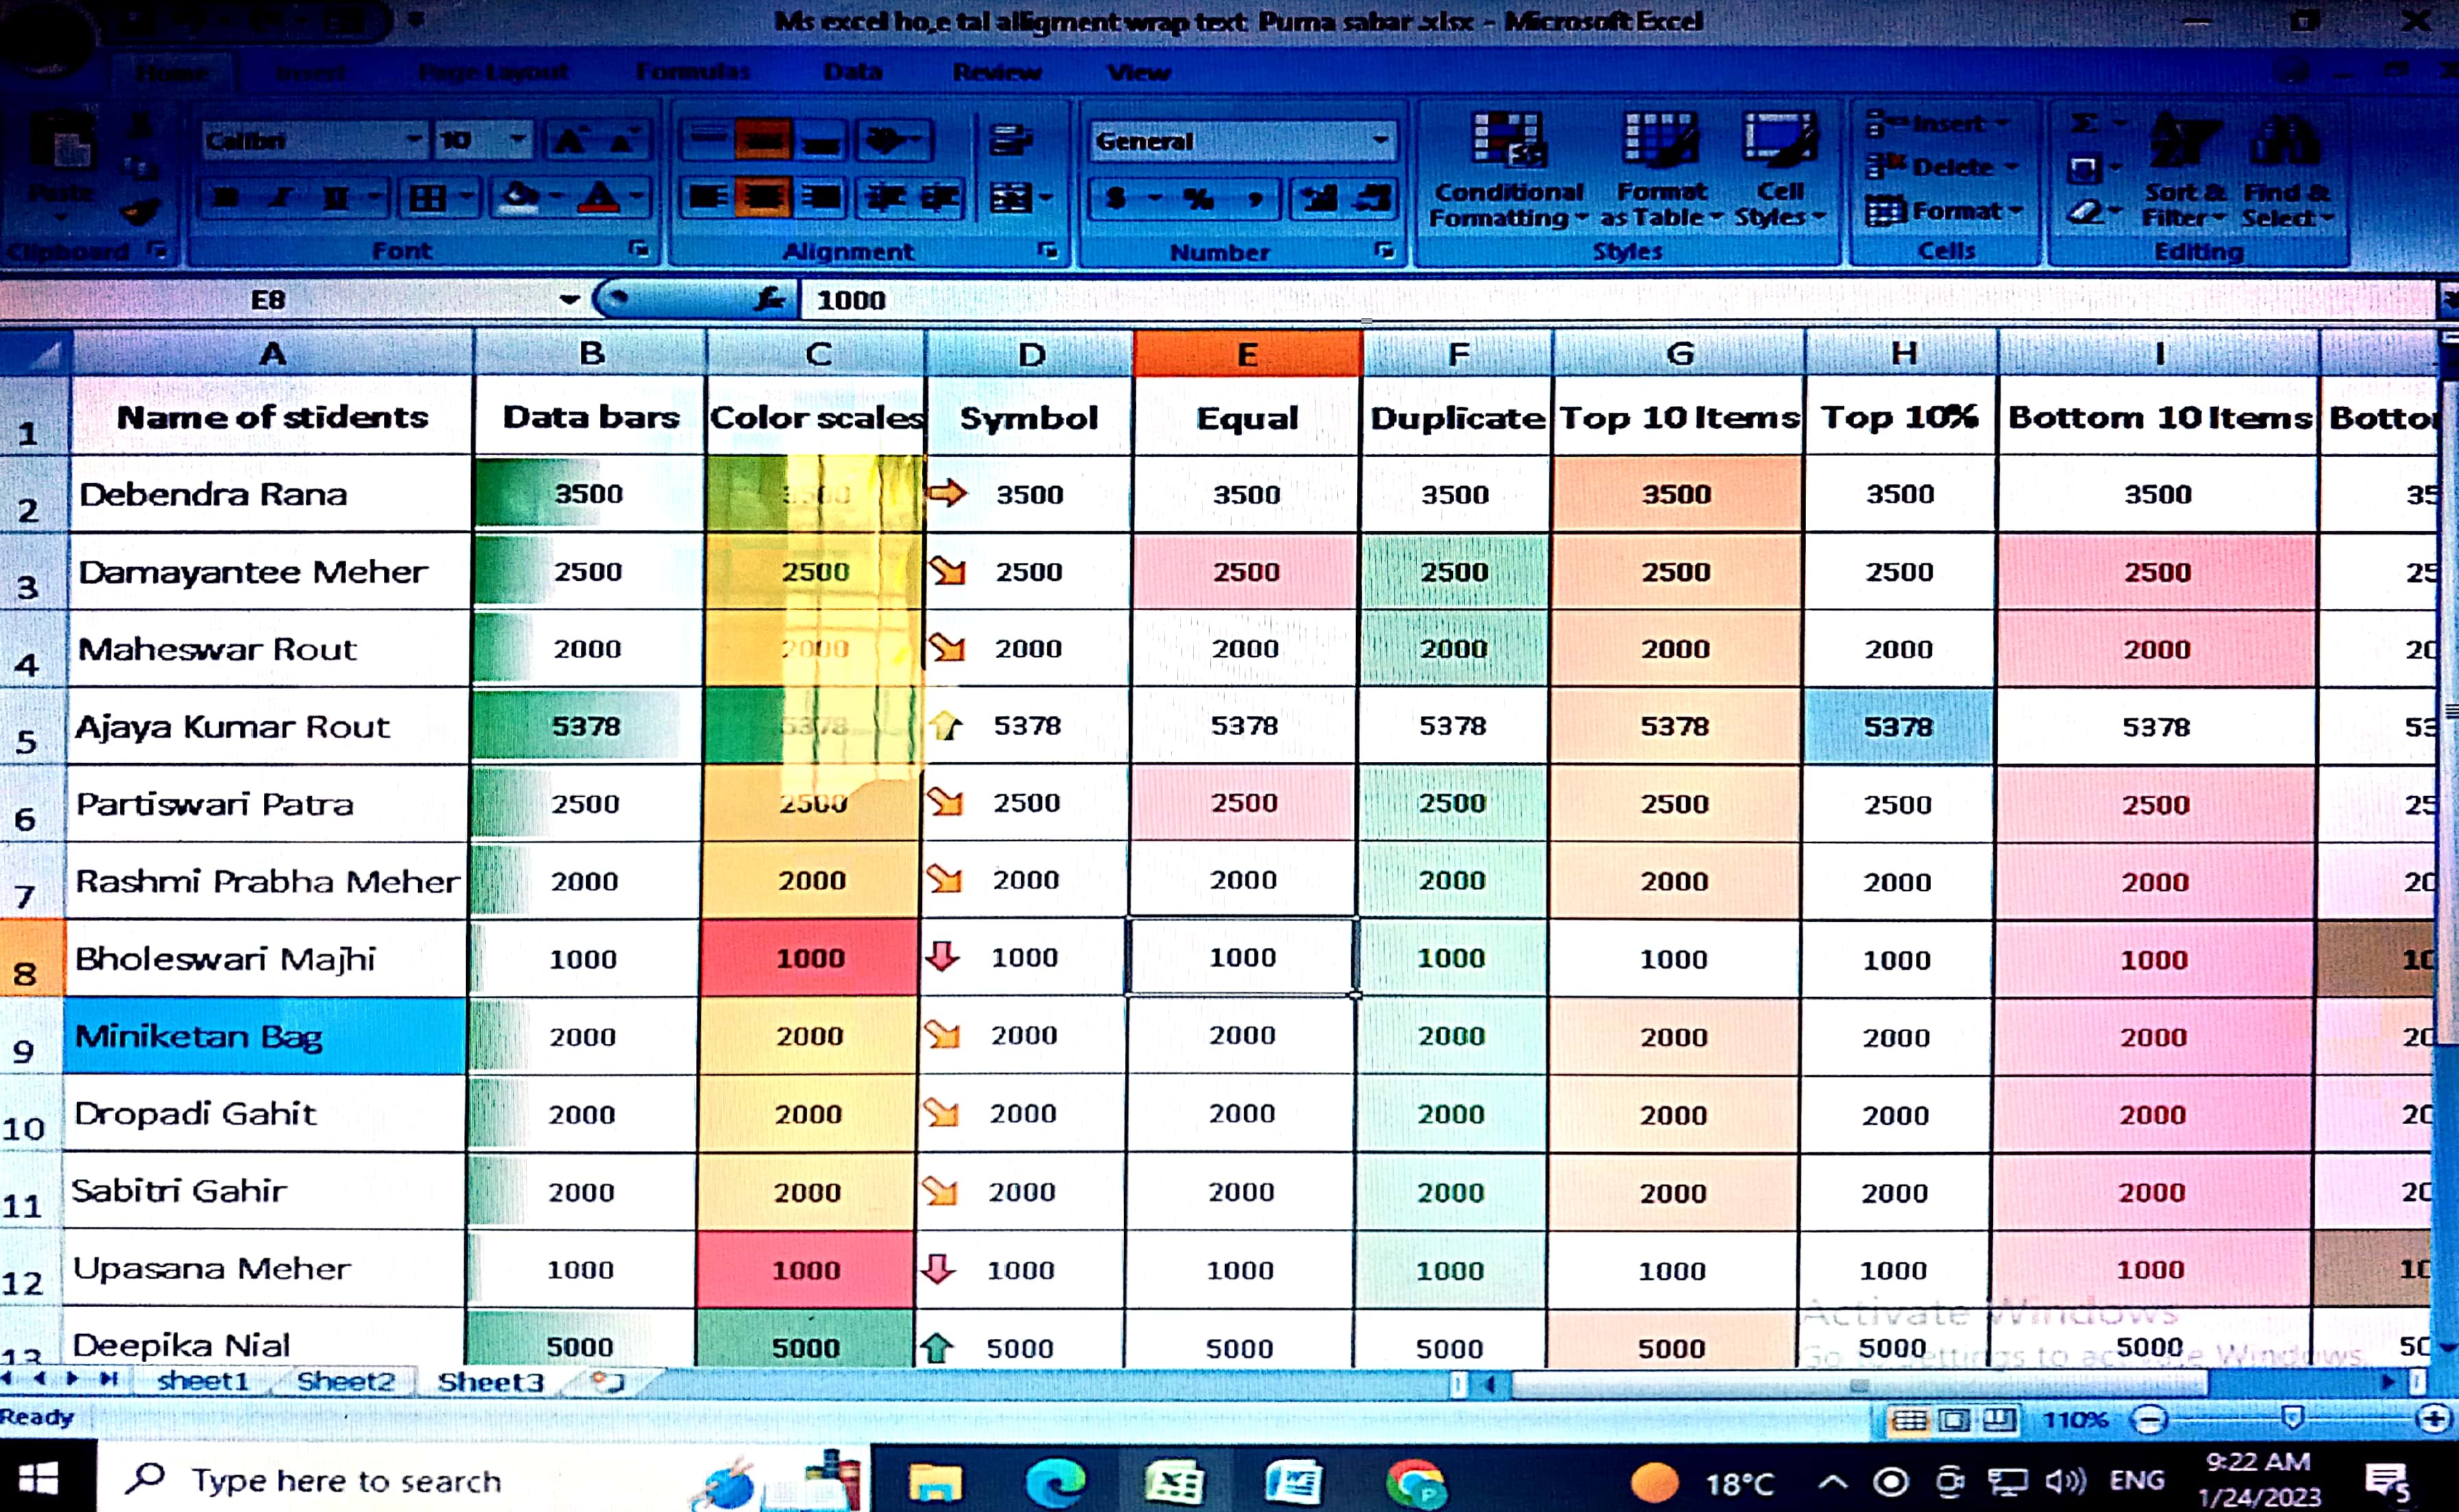
Task: Expand the Name Box dropdown arrow
Action: tap(569, 299)
